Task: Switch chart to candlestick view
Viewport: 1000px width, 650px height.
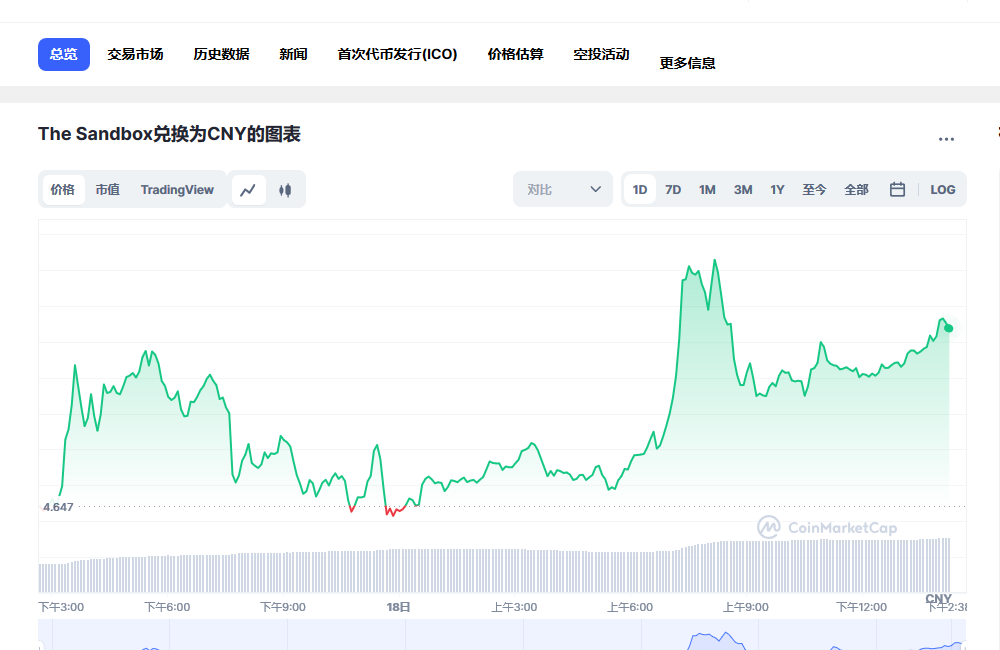Action: click(x=285, y=189)
